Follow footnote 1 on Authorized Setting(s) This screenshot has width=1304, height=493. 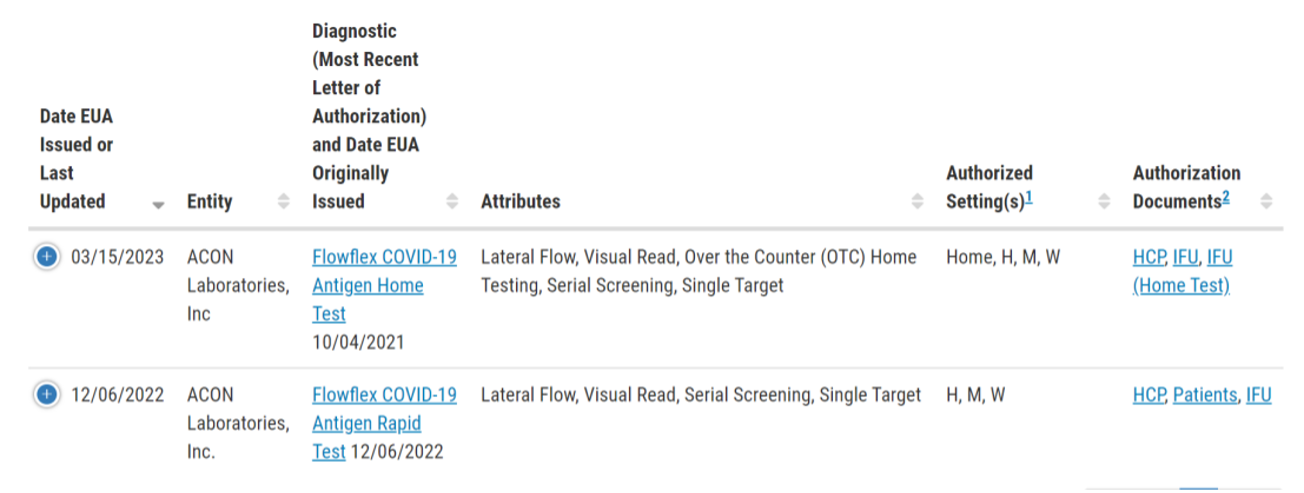pyautogui.click(x=1029, y=197)
